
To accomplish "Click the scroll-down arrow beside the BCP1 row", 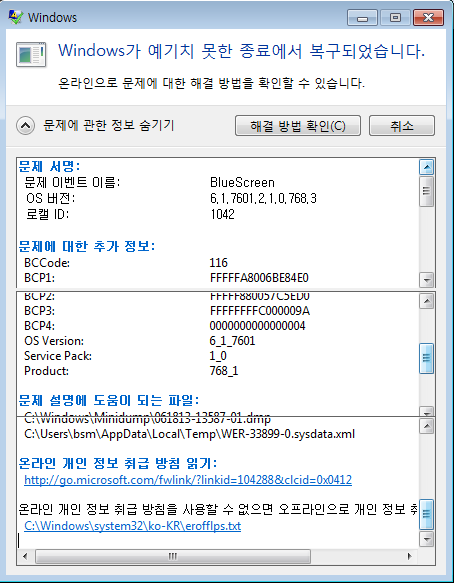I will point(426,279).
